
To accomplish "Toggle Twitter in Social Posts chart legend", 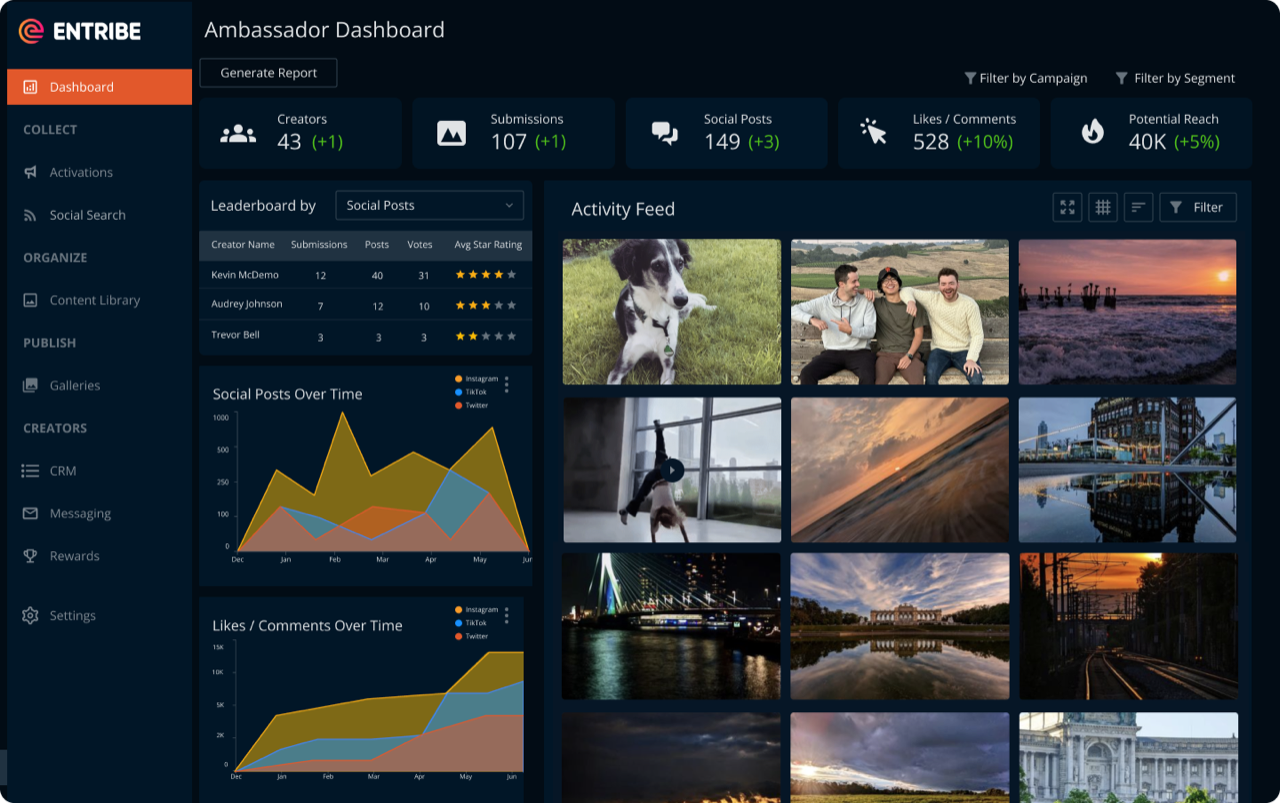I will (x=472, y=405).
